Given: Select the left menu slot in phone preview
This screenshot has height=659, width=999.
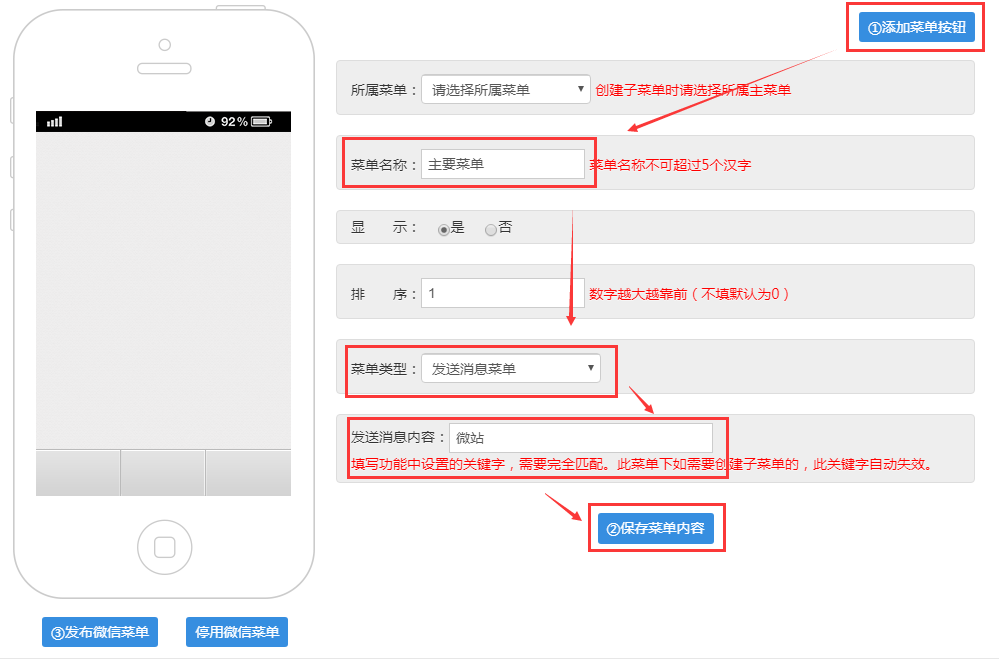Looking at the screenshot, I should point(78,472).
